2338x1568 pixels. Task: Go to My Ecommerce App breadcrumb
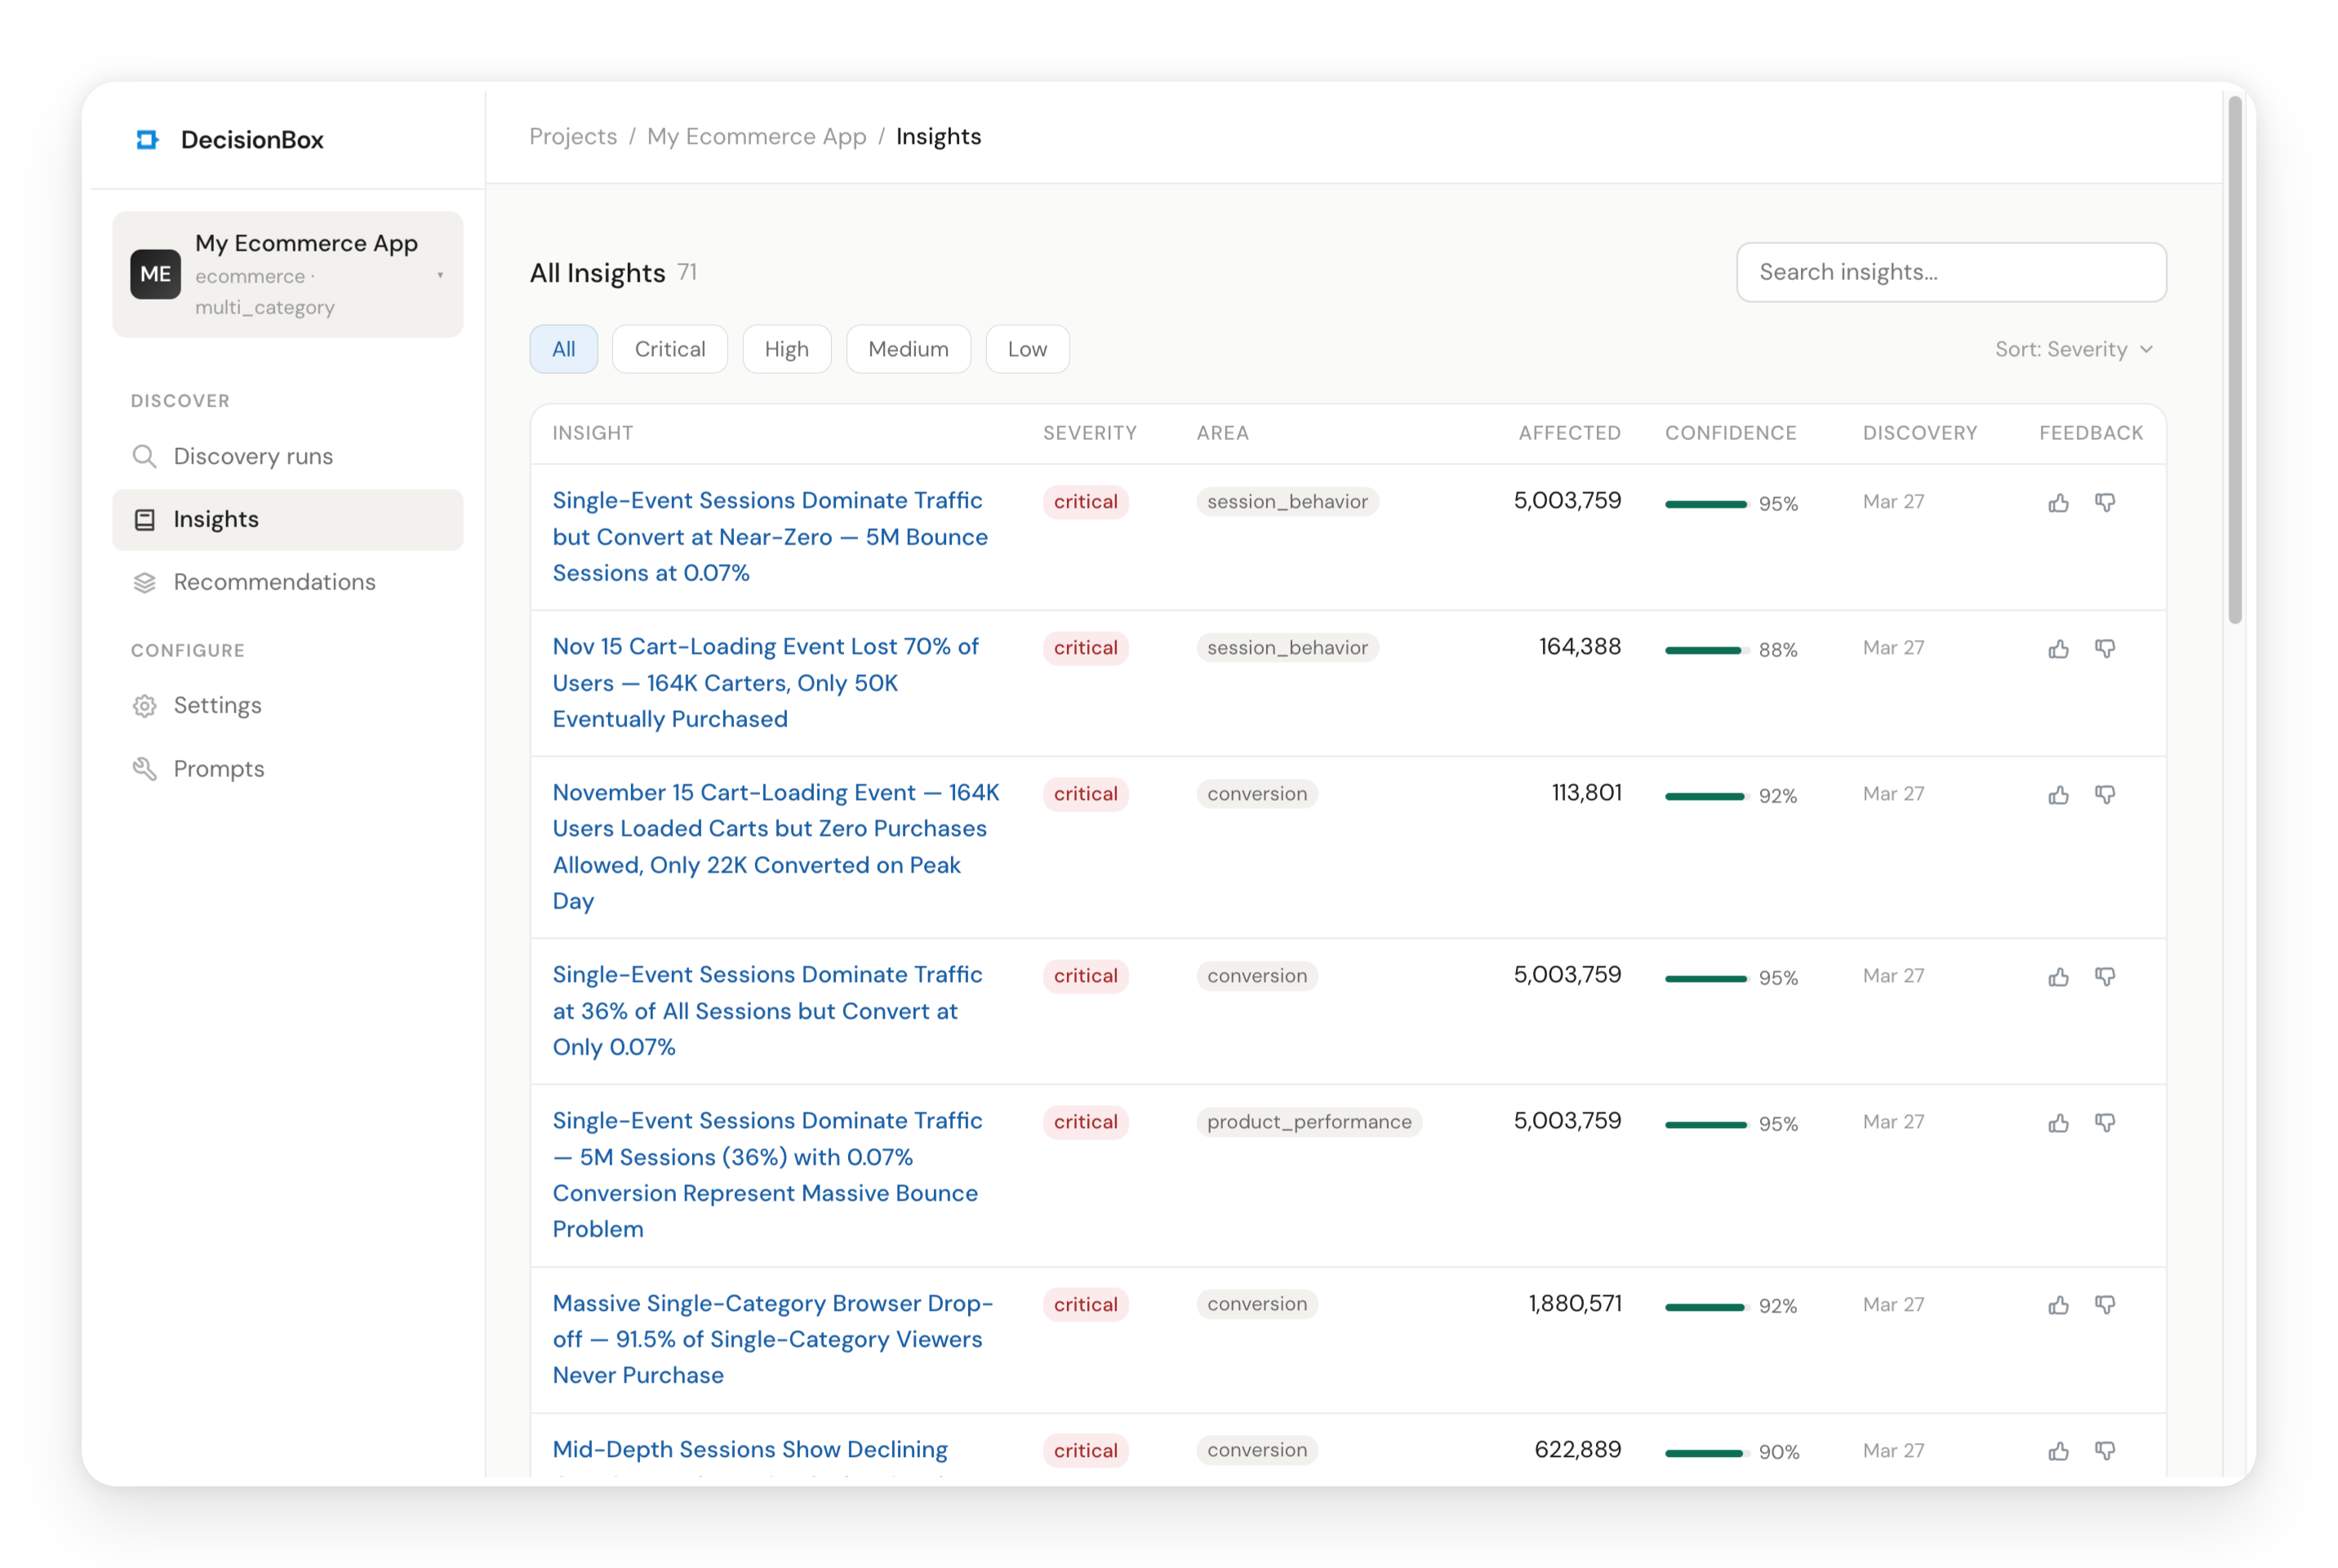click(757, 136)
